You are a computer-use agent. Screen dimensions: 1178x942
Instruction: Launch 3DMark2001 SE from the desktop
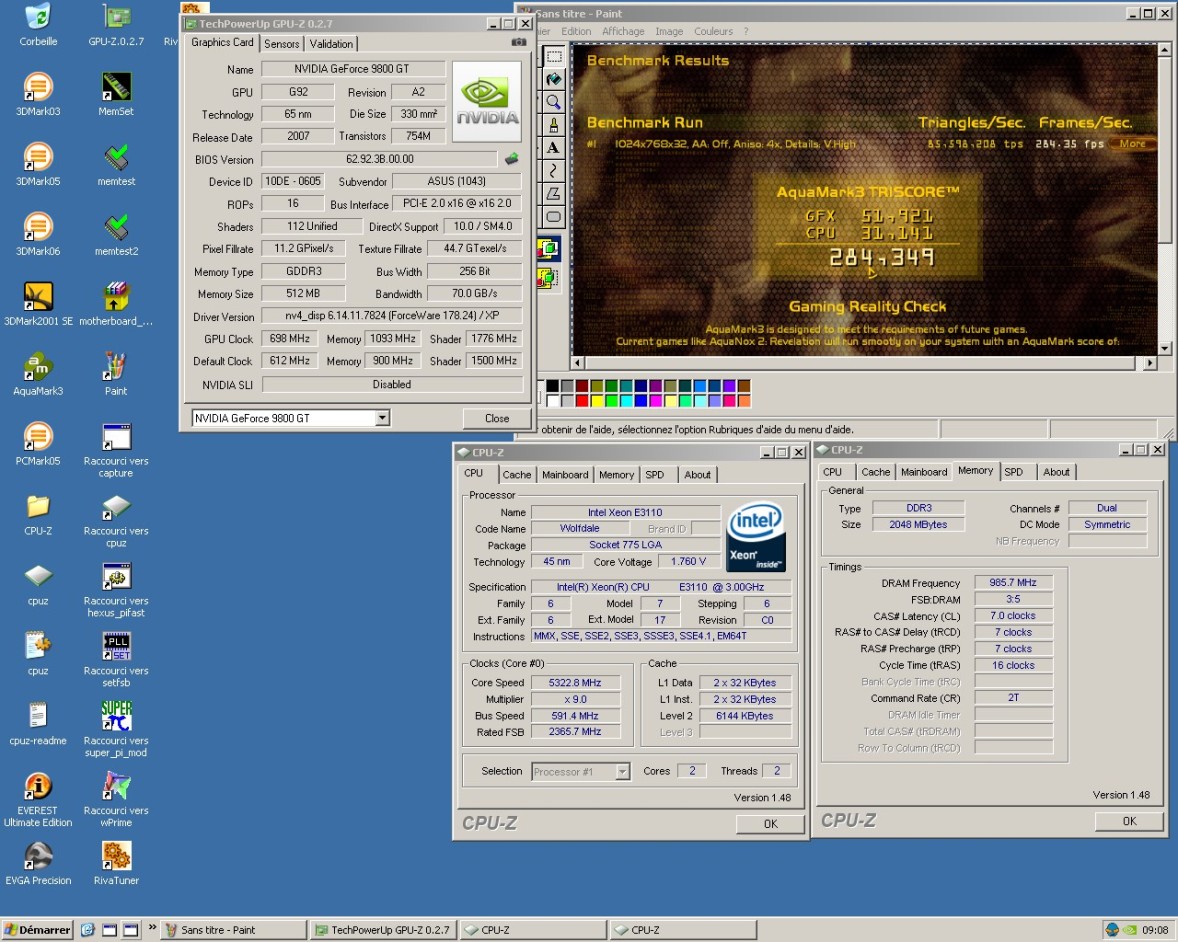coord(38,303)
